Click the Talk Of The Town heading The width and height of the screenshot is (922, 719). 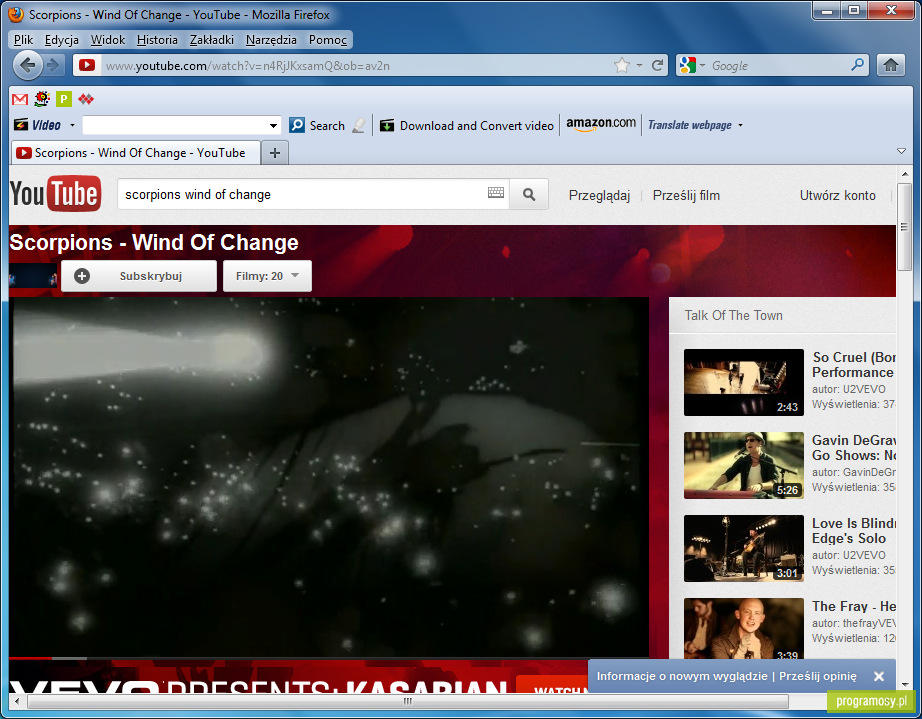point(733,316)
